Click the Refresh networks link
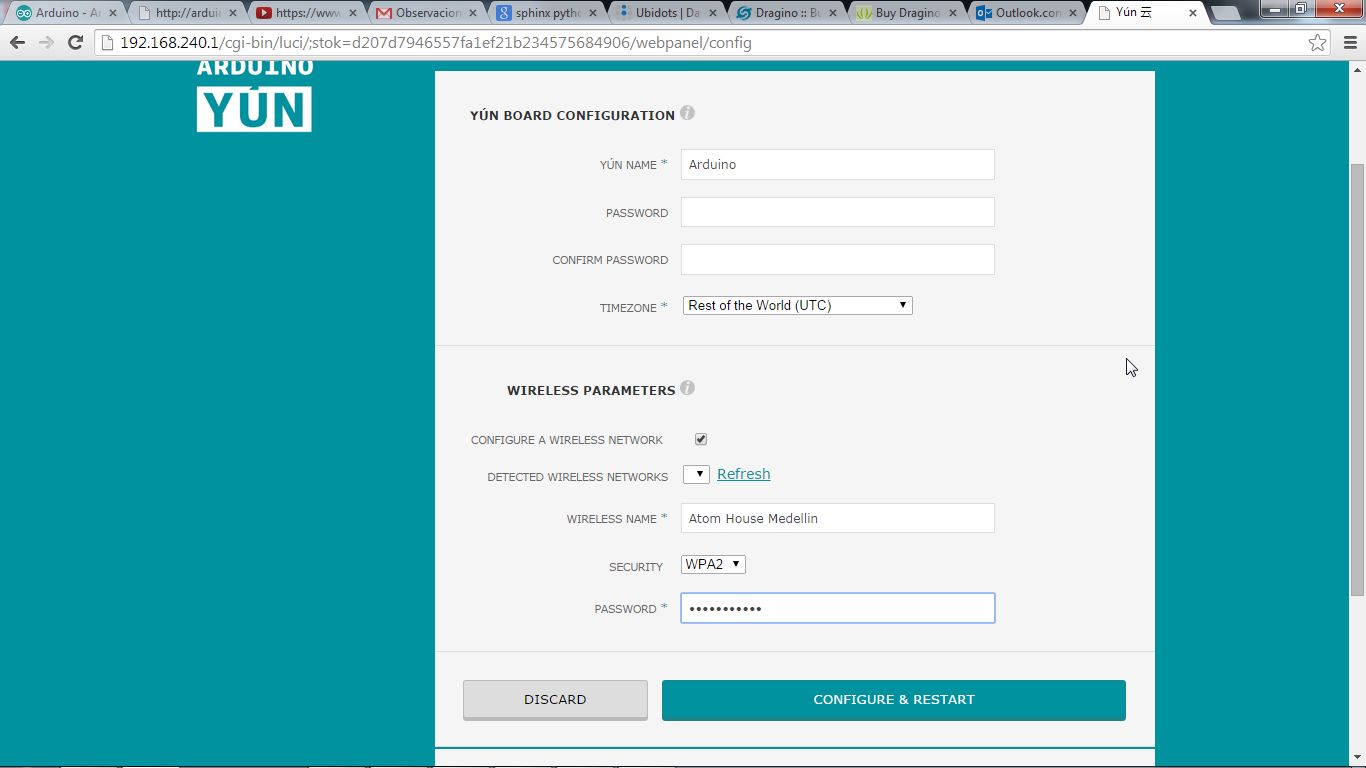This screenshot has height=768, width=1366. click(x=743, y=474)
